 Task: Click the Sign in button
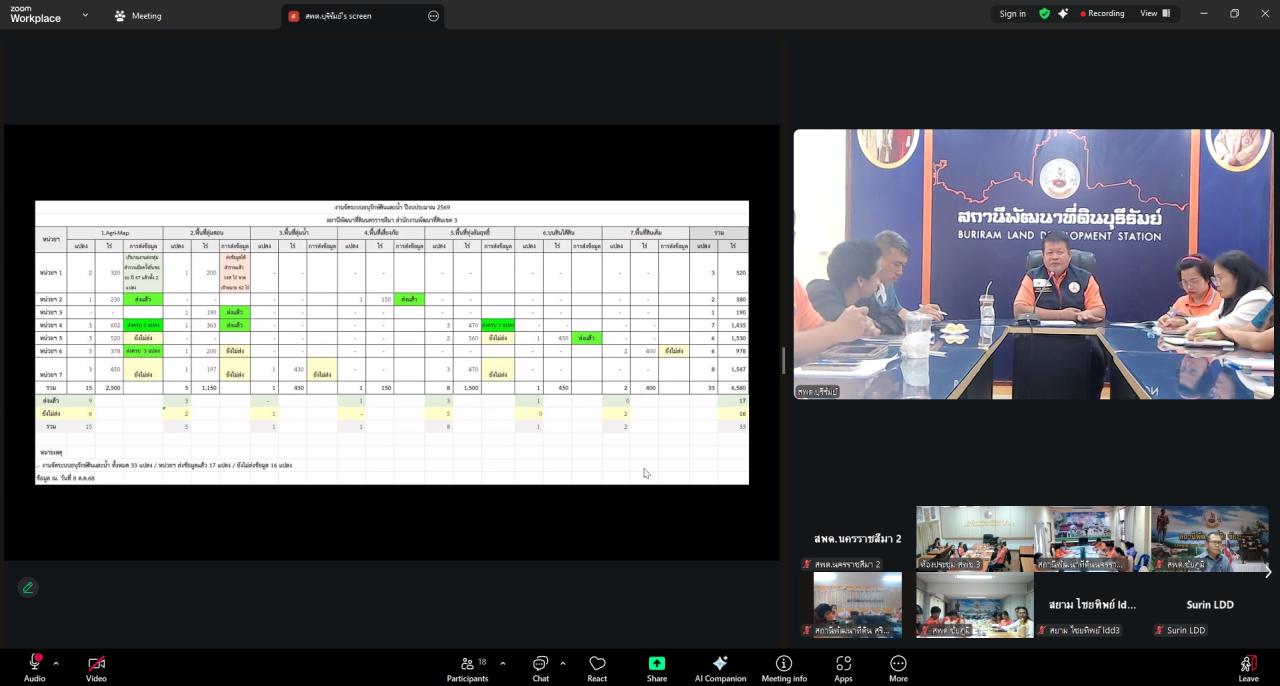pyautogui.click(x=1012, y=14)
